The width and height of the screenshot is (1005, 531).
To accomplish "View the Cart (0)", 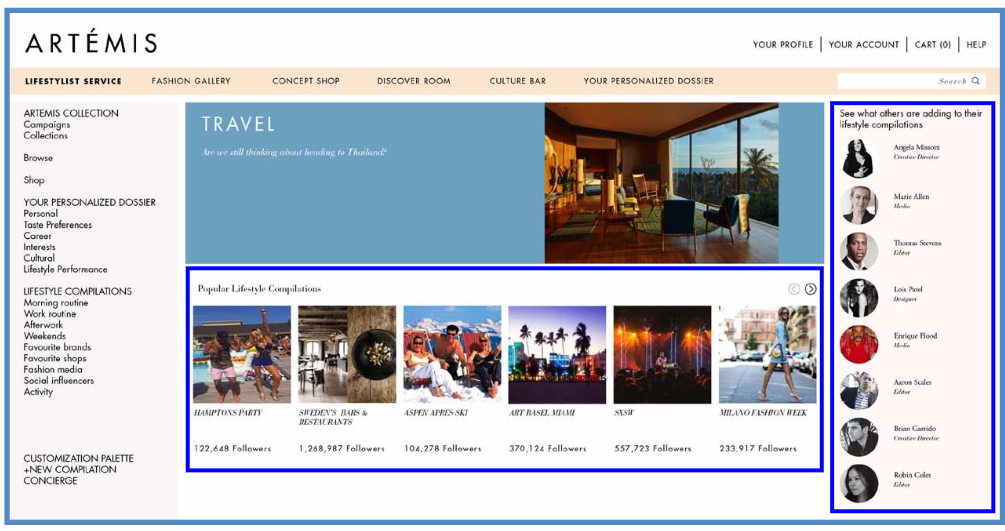I will (933, 45).
